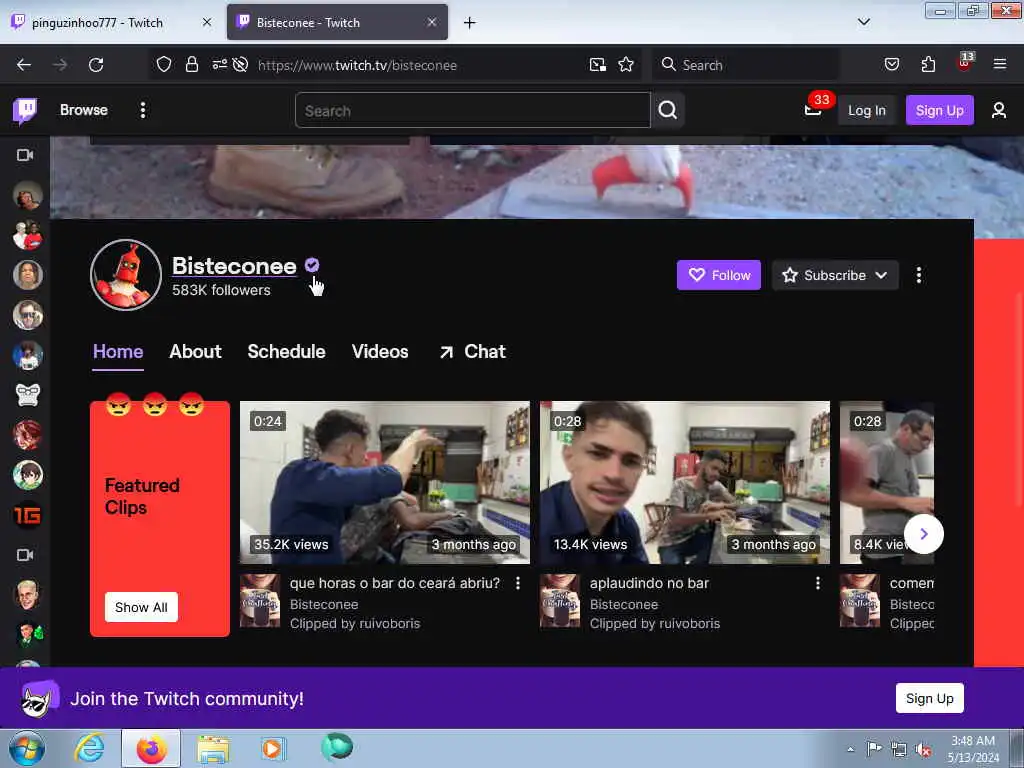Switch to the About tab
The image size is (1024, 768).
tap(195, 351)
